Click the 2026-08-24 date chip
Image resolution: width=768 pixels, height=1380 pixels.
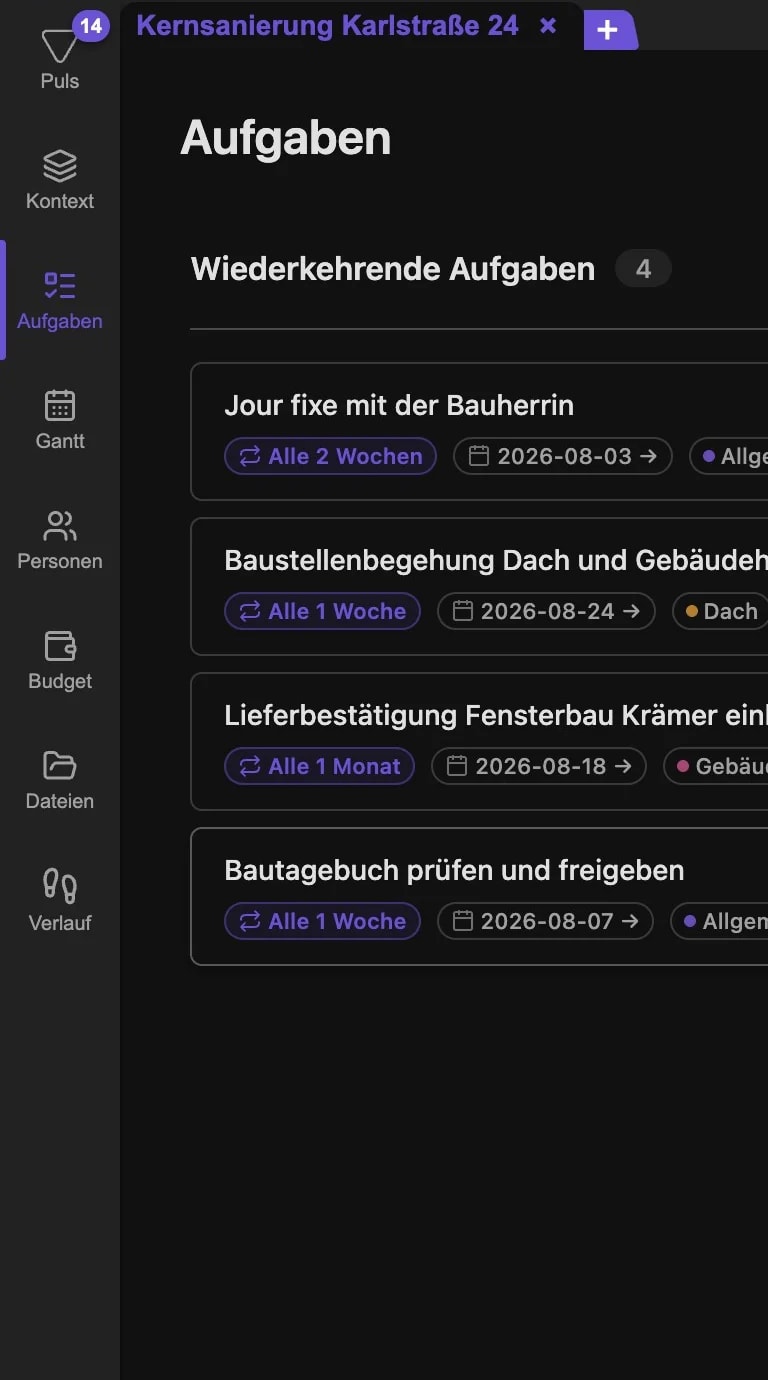pyautogui.click(x=546, y=611)
